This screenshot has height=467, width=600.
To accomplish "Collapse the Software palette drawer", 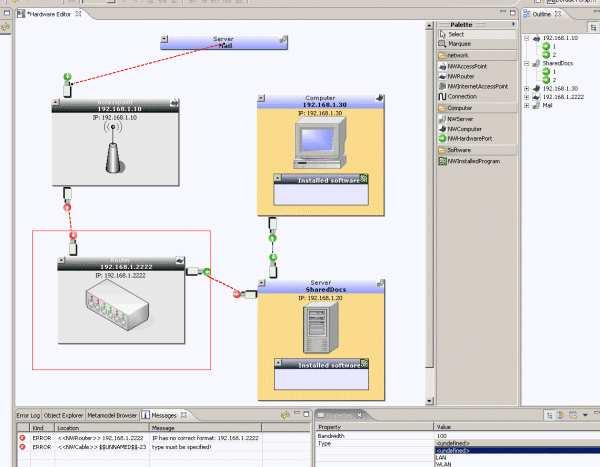I will 476,150.
